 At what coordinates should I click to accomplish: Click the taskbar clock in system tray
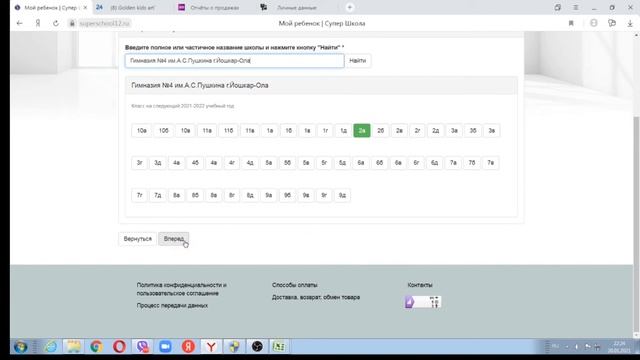pos(619,347)
